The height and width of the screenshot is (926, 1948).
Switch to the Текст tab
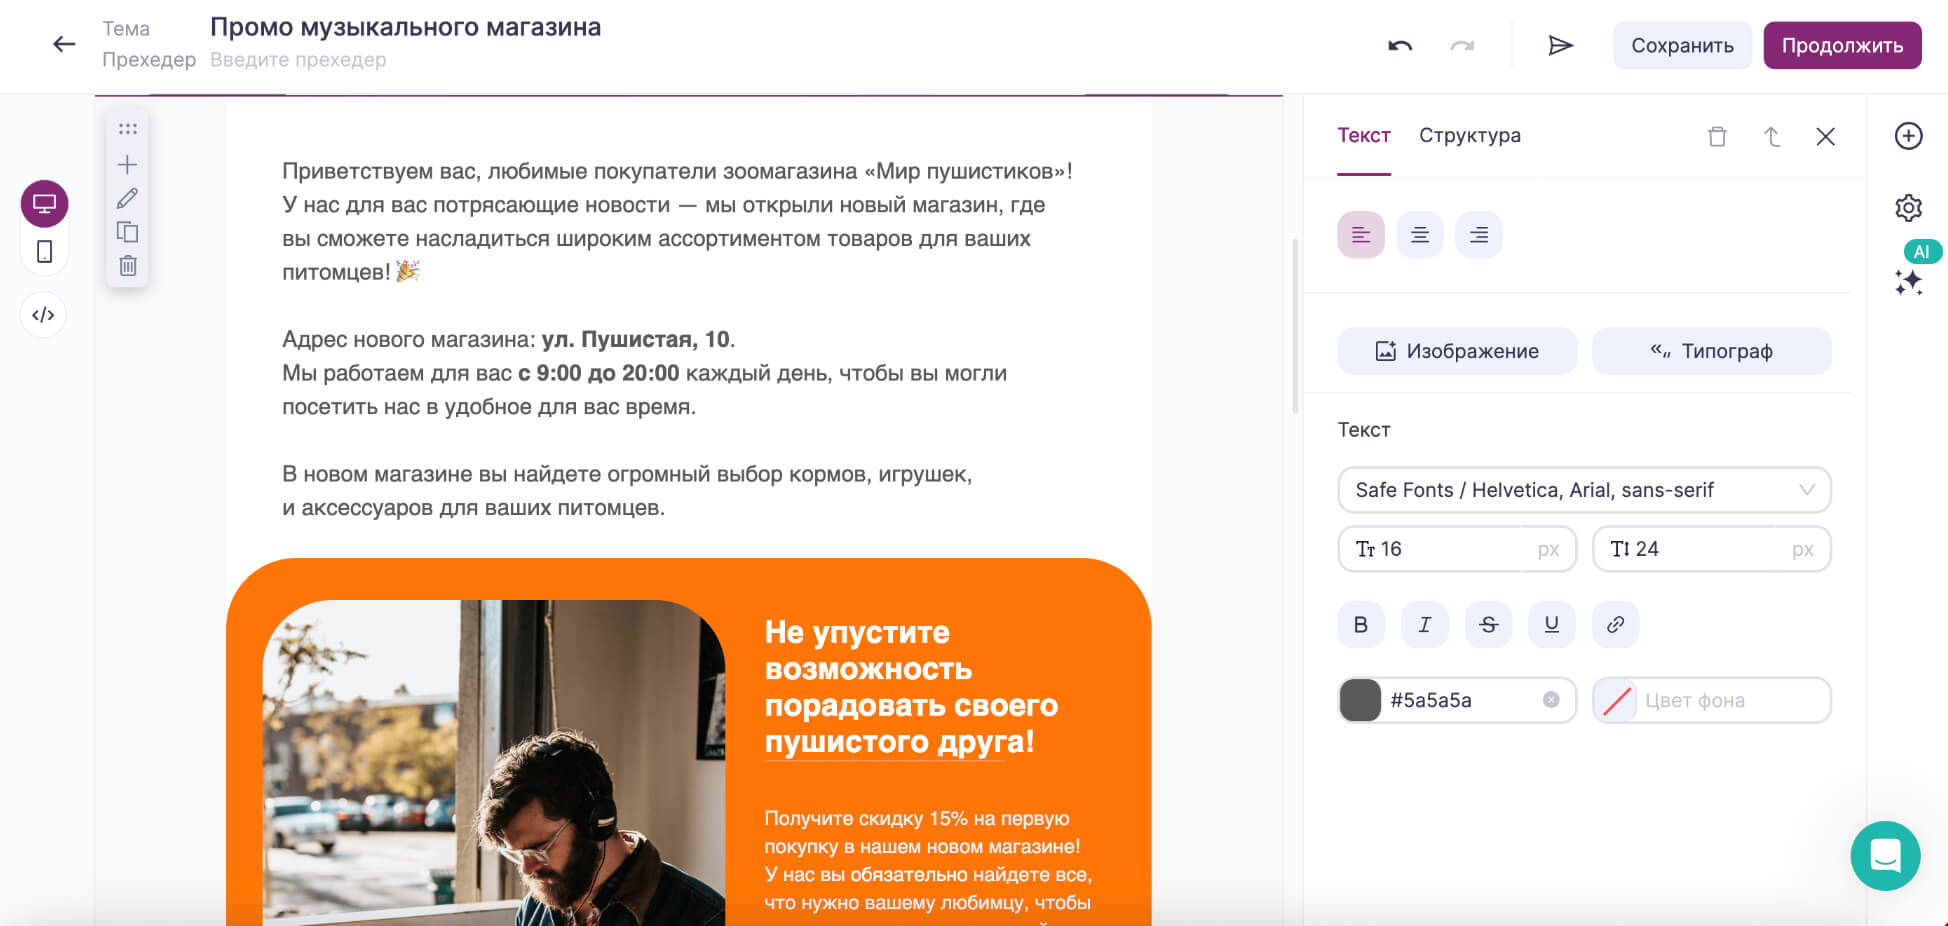click(x=1364, y=135)
